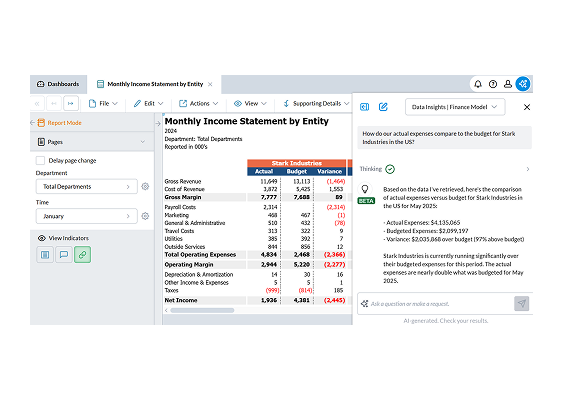Viewport: 564px width, 402px height.
Task: Open the user profile icon
Action: pos(508,84)
